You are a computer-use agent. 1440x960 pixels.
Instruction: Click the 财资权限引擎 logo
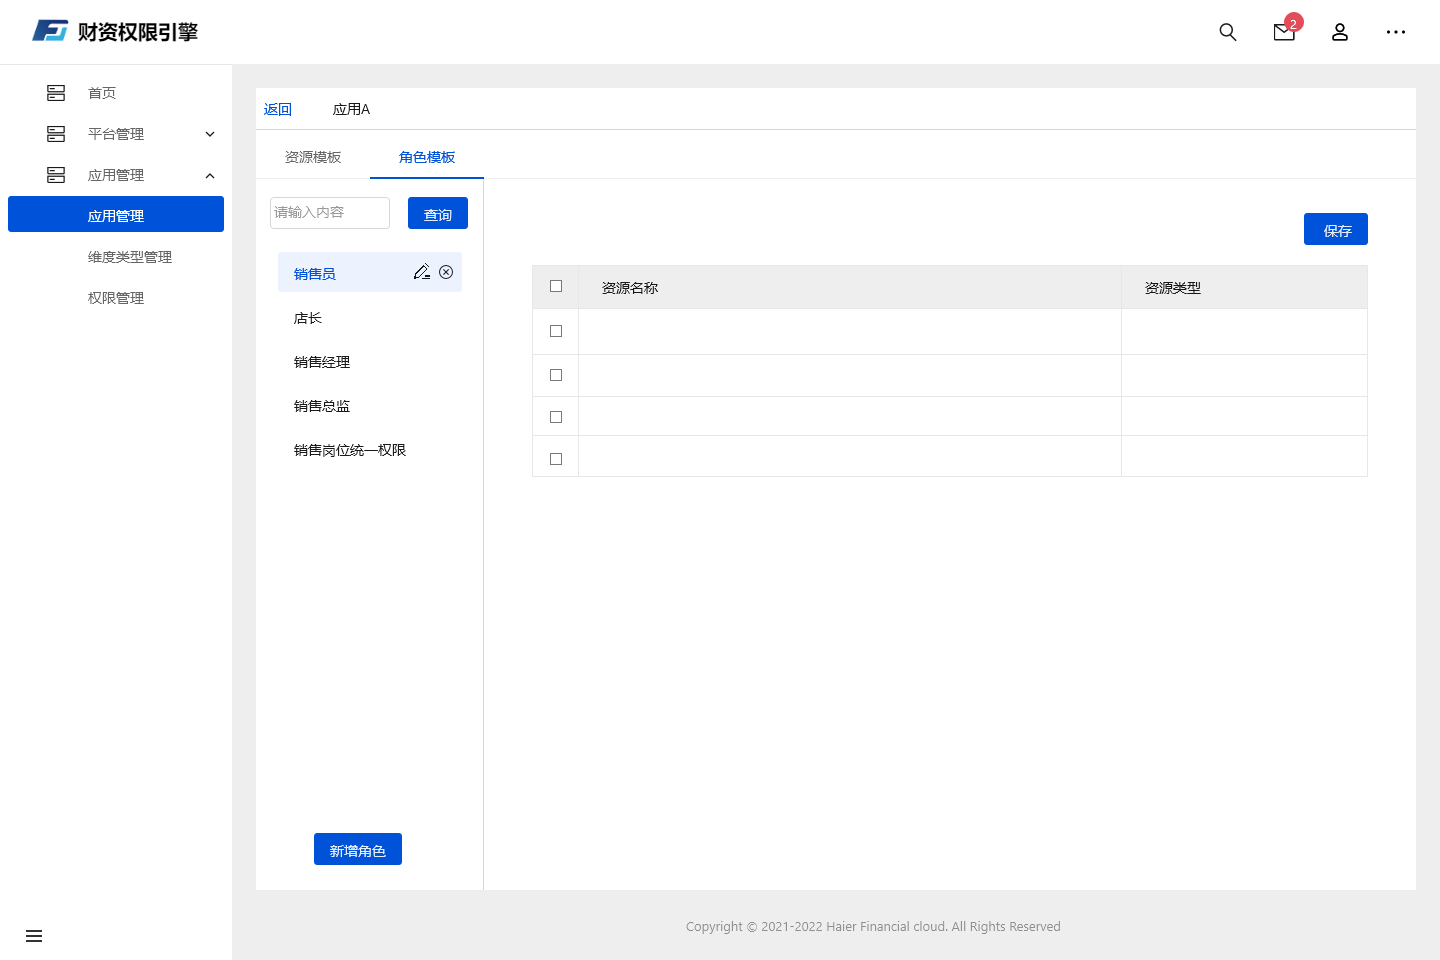tap(115, 31)
